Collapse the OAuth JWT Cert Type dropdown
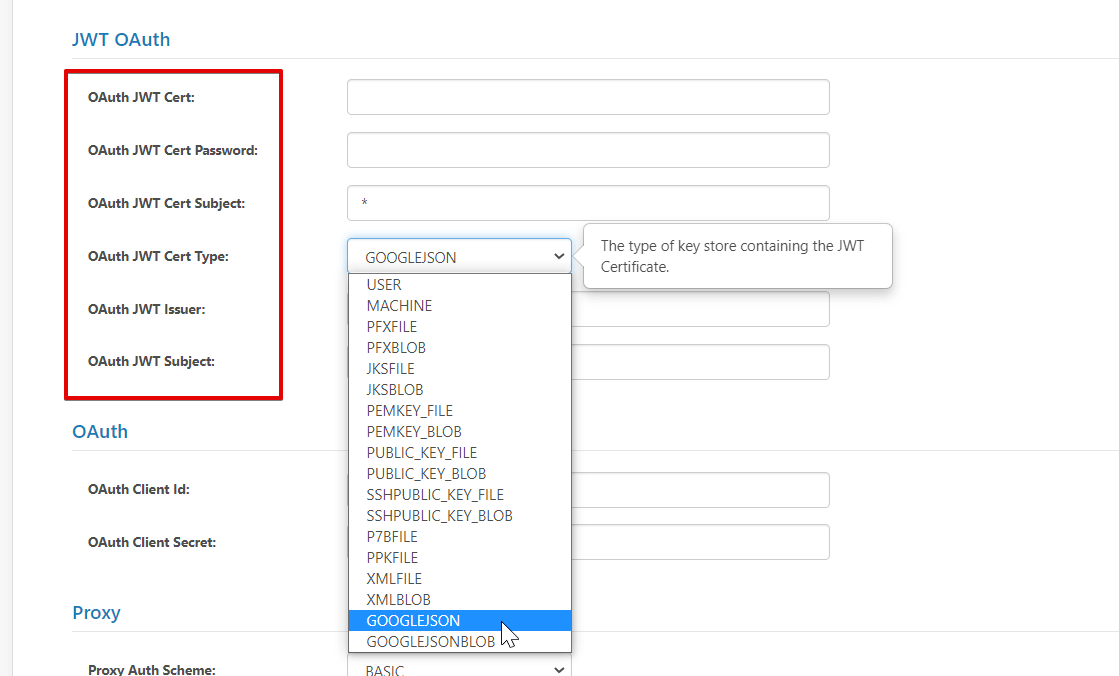The height and width of the screenshot is (676, 1119). click(x=459, y=257)
